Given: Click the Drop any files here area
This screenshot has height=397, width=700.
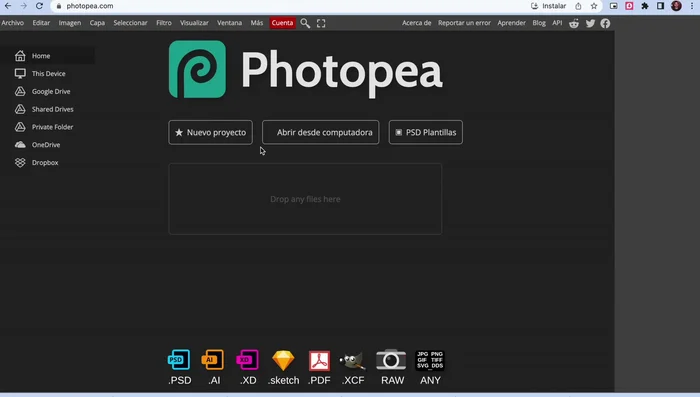Looking at the screenshot, I should pos(305,199).
